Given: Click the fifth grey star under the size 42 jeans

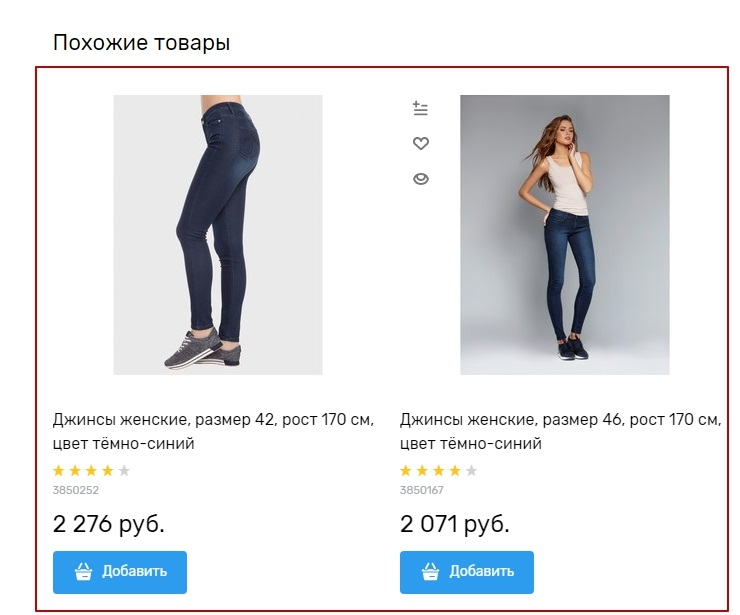Looking at the screenshot, I should (124, 471).
